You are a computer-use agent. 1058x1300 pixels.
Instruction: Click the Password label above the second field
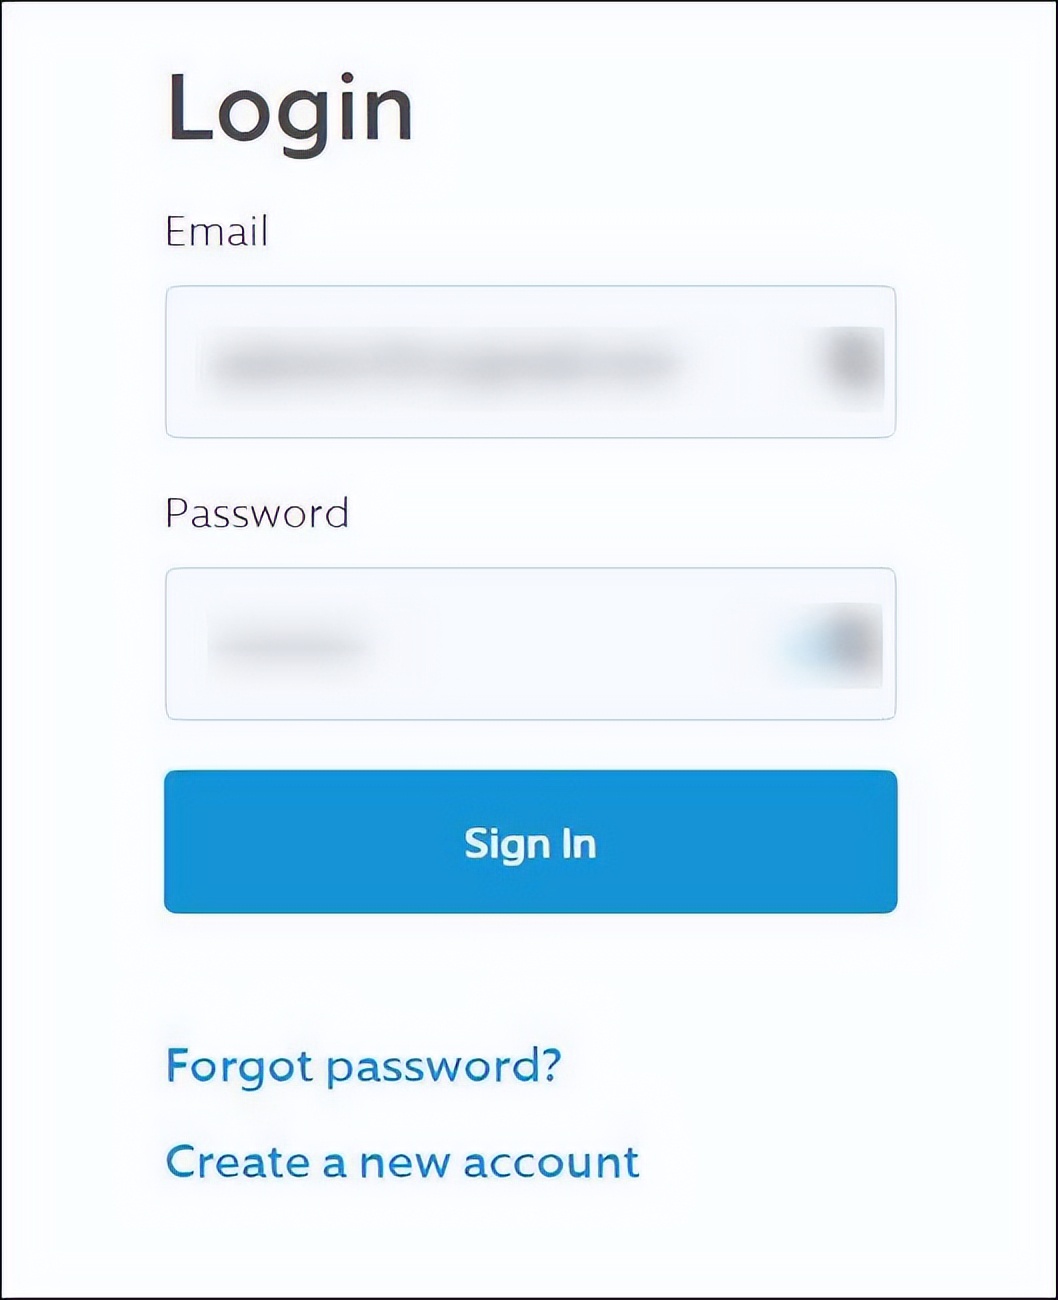(257, 513)
